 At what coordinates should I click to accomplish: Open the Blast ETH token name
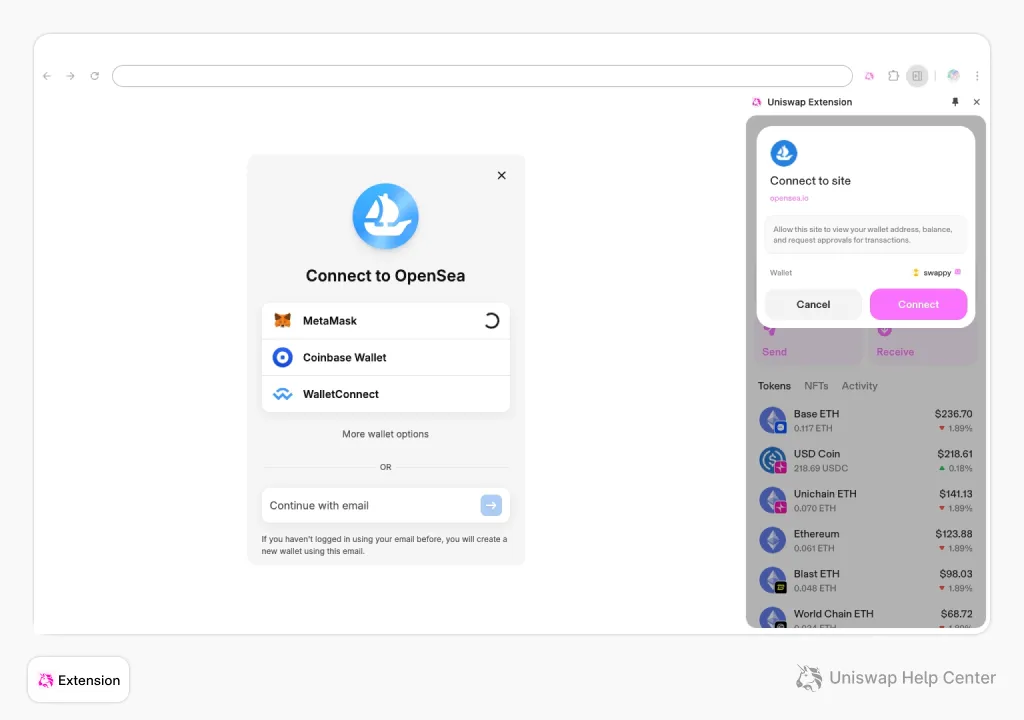click(816, 574)
